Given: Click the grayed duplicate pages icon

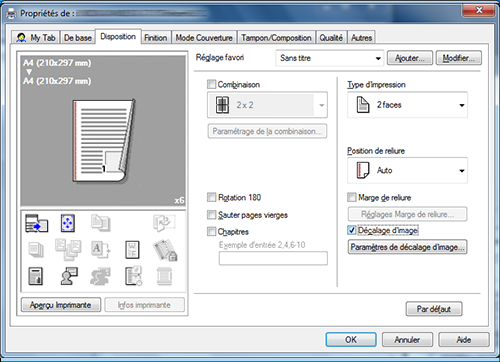Looking at the screenshot, I should (x=101, y=223).
